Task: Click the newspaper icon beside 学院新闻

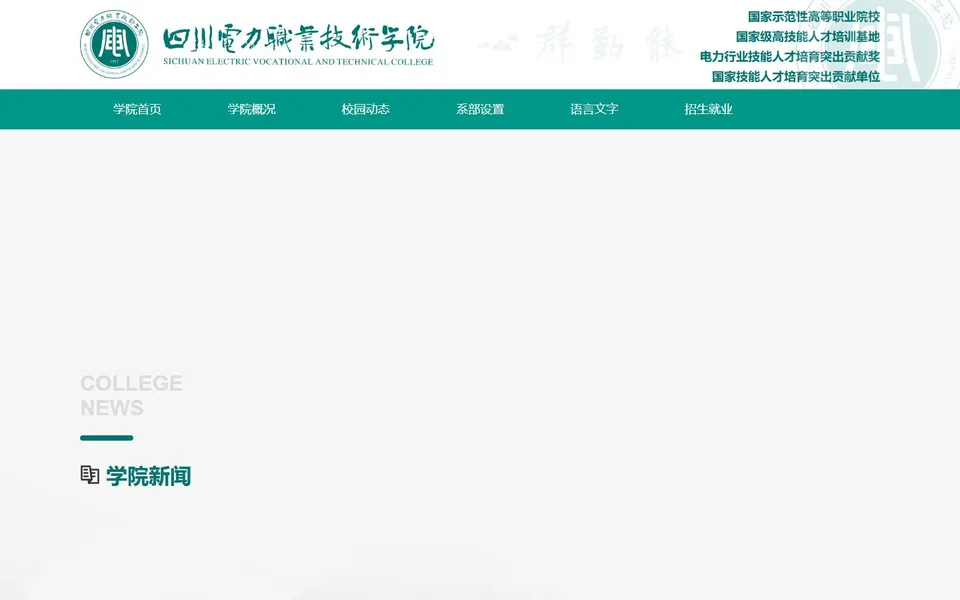Action: 90,475
